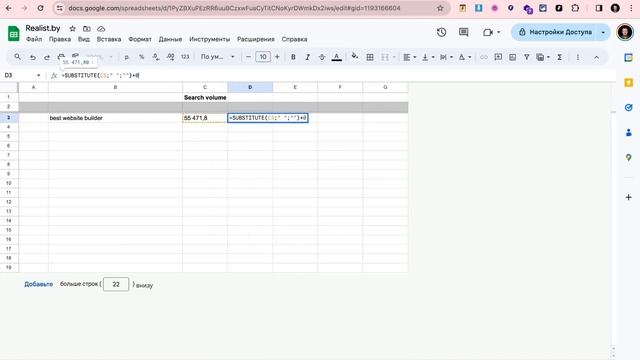View cloud save status icon
Viewport: 640px width, 360px height.
pyautogui.click(x=101, y=29)
